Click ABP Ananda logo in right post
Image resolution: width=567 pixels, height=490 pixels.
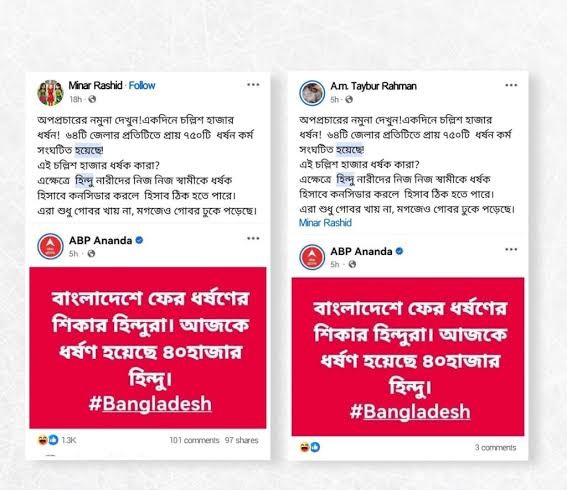[312, 257]
